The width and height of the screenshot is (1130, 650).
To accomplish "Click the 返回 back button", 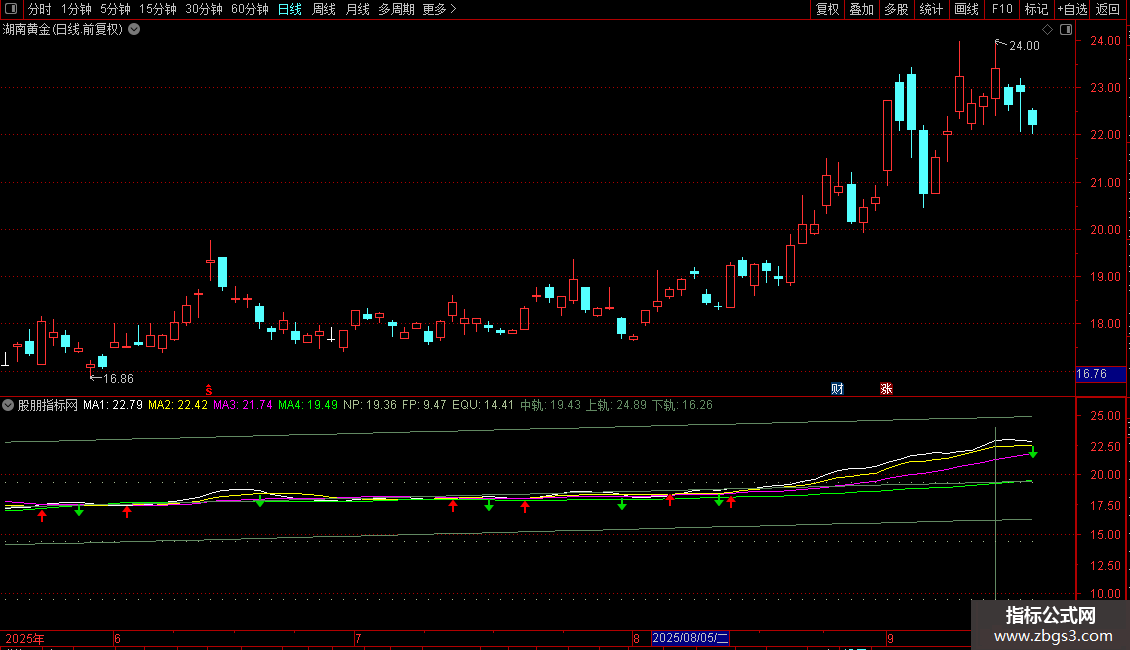I will (x=1108, y=9).
